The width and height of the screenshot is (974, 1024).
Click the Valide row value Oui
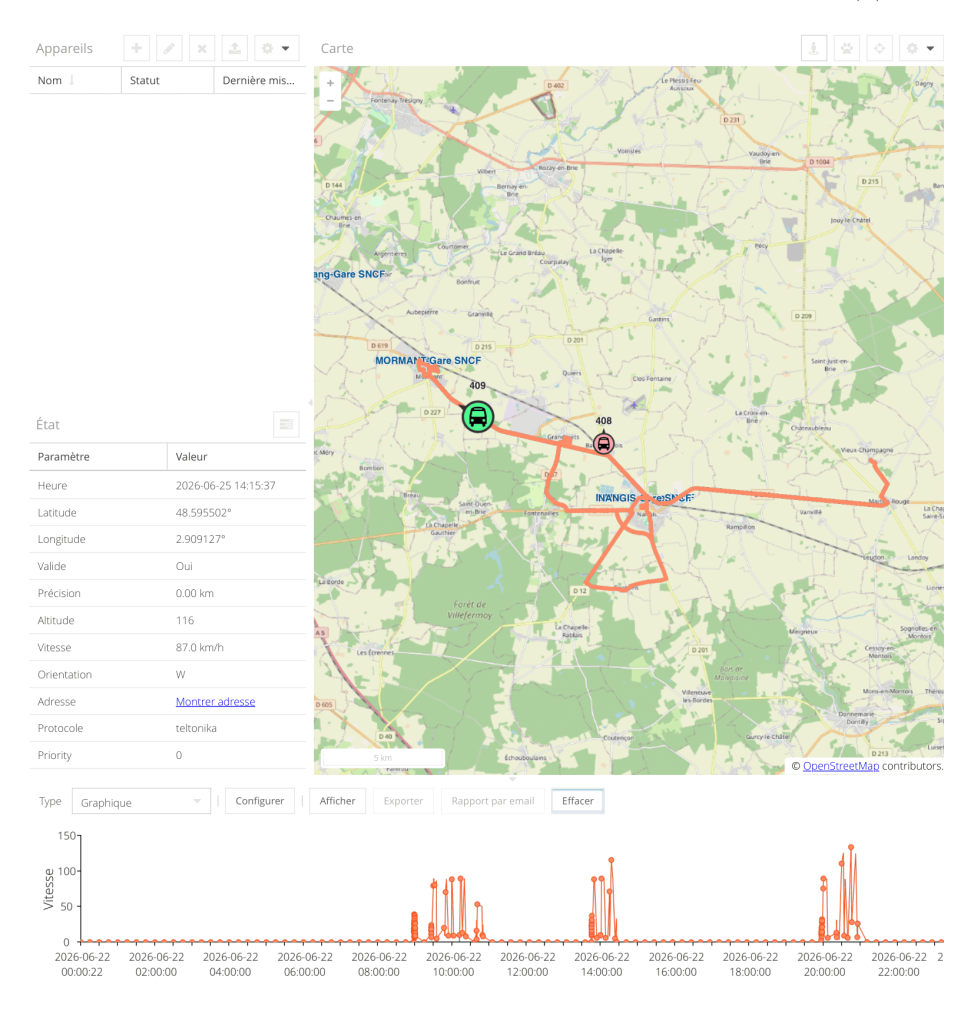(x=184, y=566)
